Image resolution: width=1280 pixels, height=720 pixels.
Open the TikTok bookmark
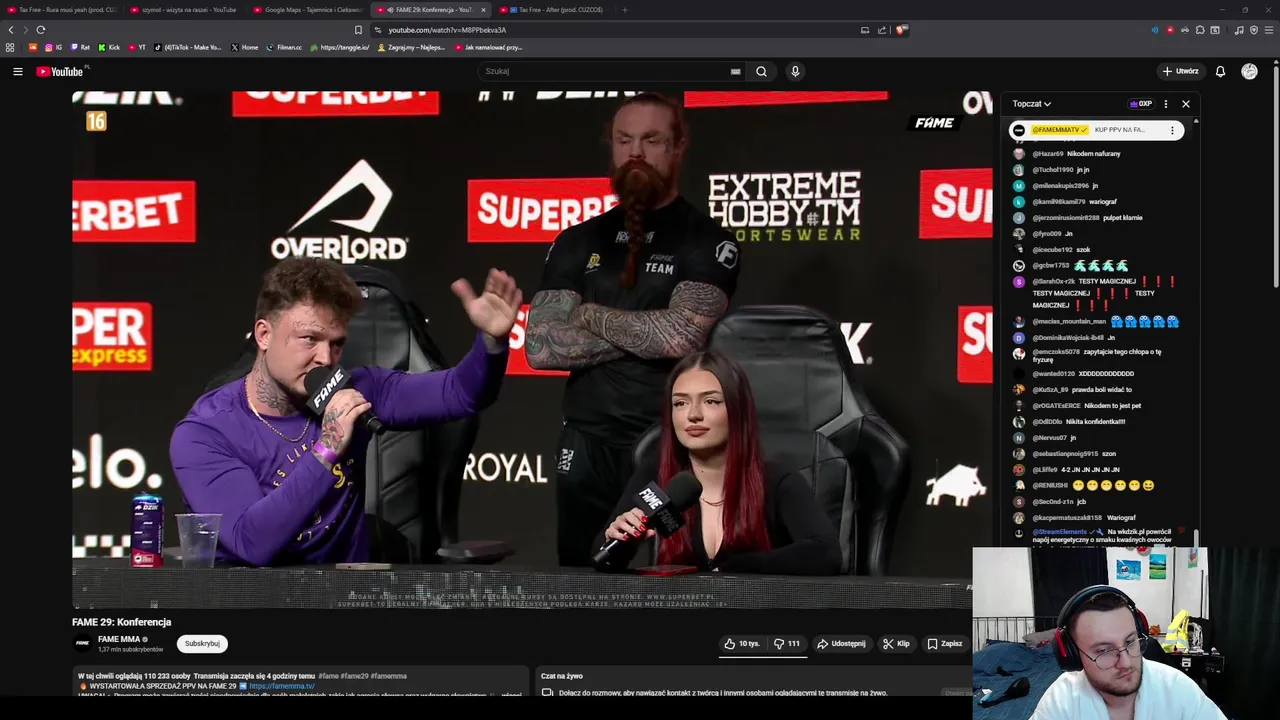(189, 47)
